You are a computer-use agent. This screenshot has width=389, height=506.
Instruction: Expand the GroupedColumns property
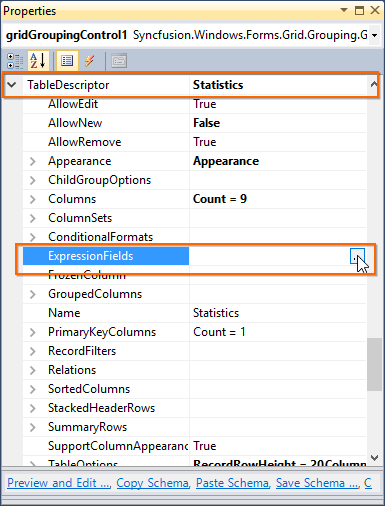point(33,294)
